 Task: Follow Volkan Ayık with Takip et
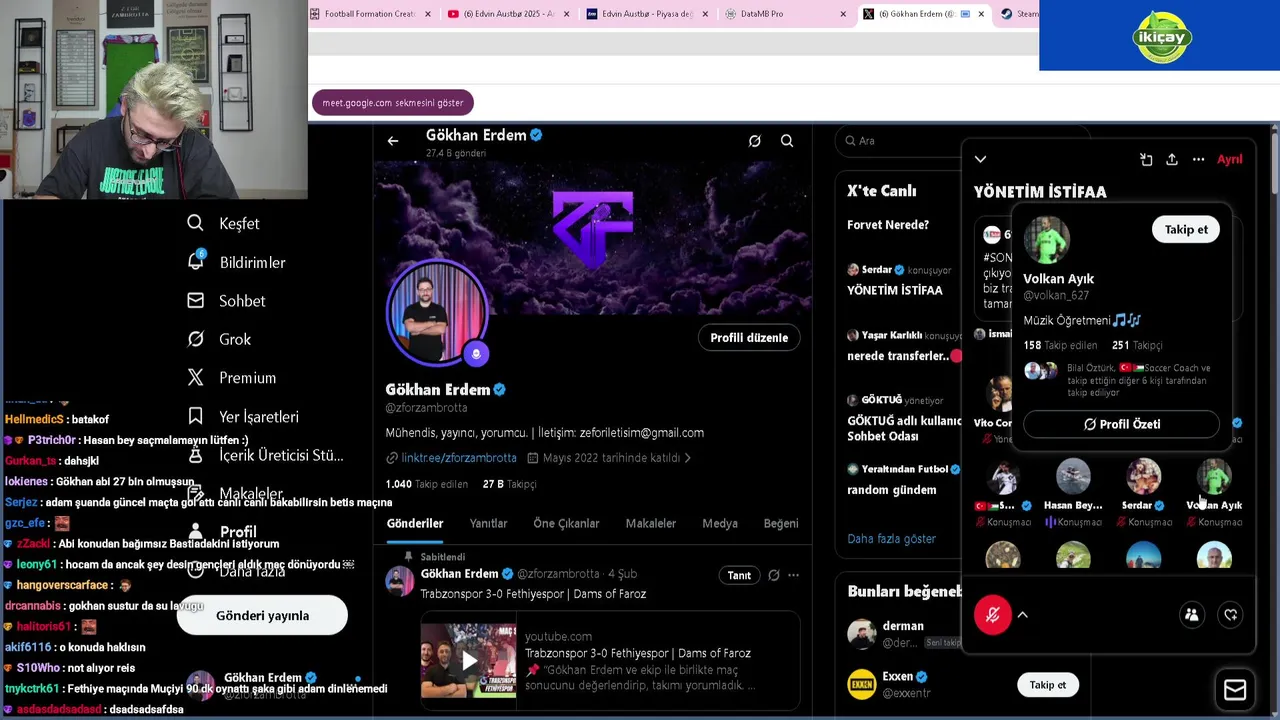pos(1186,229)
